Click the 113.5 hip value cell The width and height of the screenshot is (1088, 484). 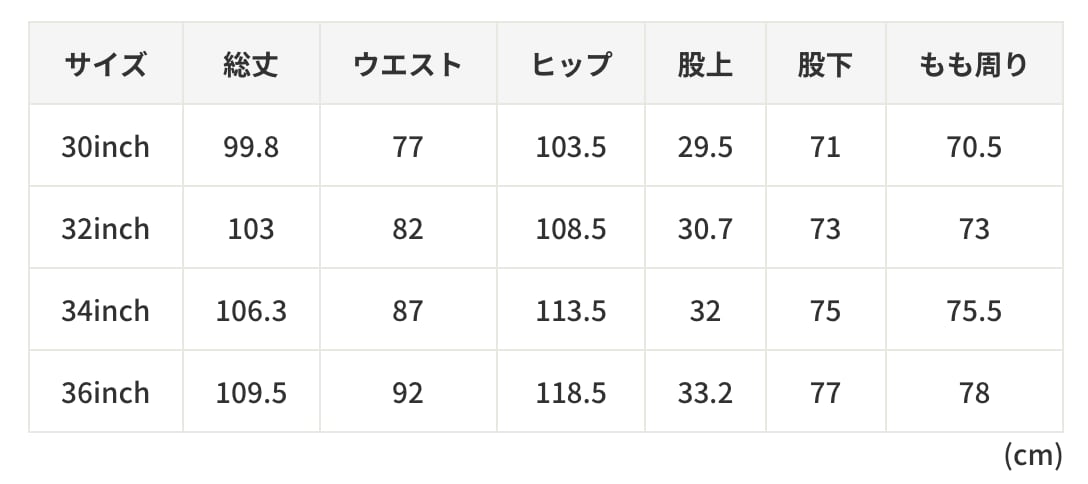point(570,311)
